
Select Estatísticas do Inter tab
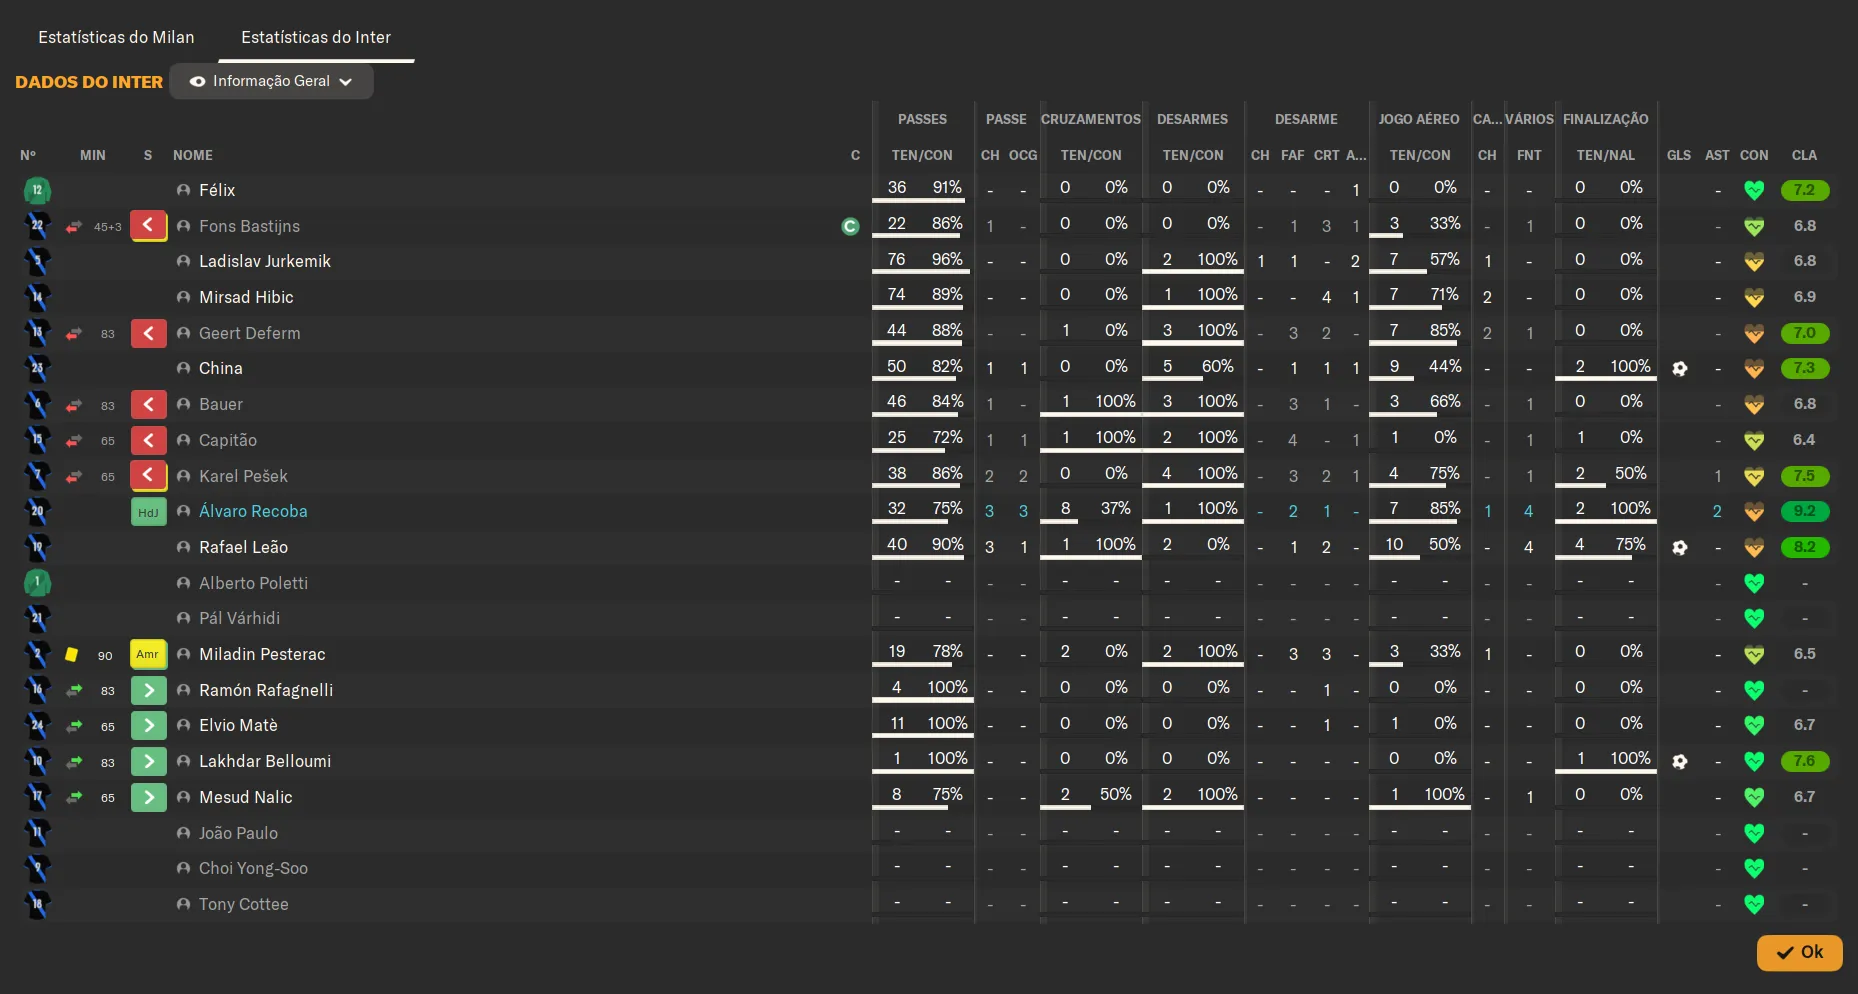[316, 37]
